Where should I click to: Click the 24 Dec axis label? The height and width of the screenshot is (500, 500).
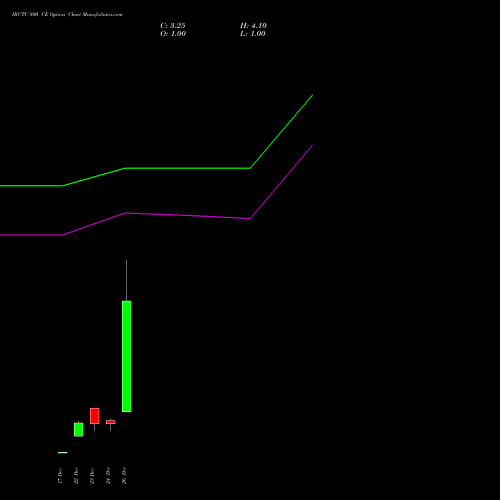click(x=108, y=476)
